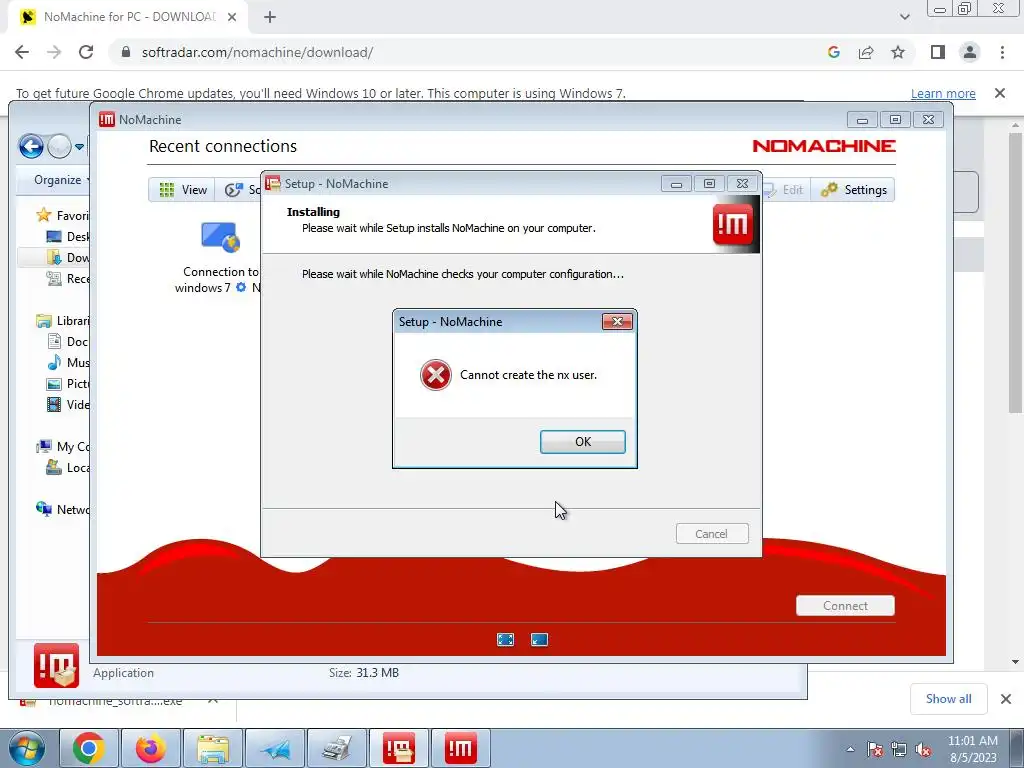Click the Chrome page vertical scrollbar
Viewport: 1024px width, 768px height.
(1015, 272)
